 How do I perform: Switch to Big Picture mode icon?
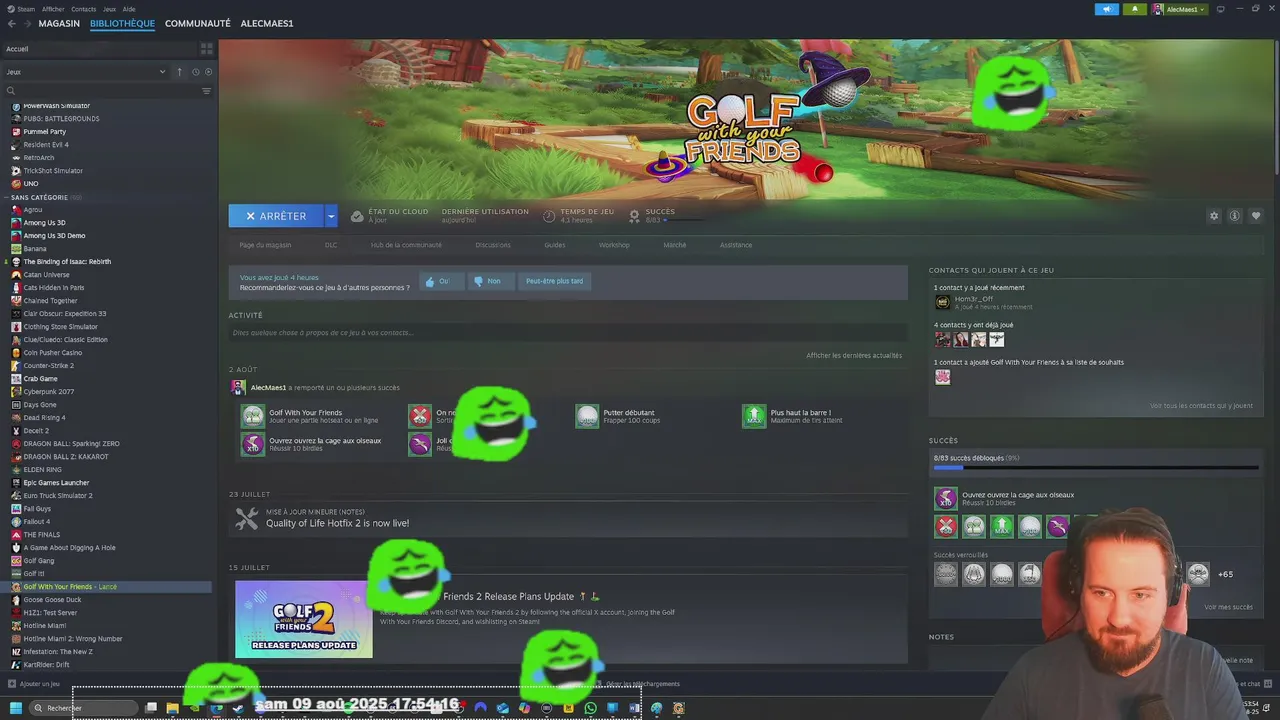(1221, 9)
